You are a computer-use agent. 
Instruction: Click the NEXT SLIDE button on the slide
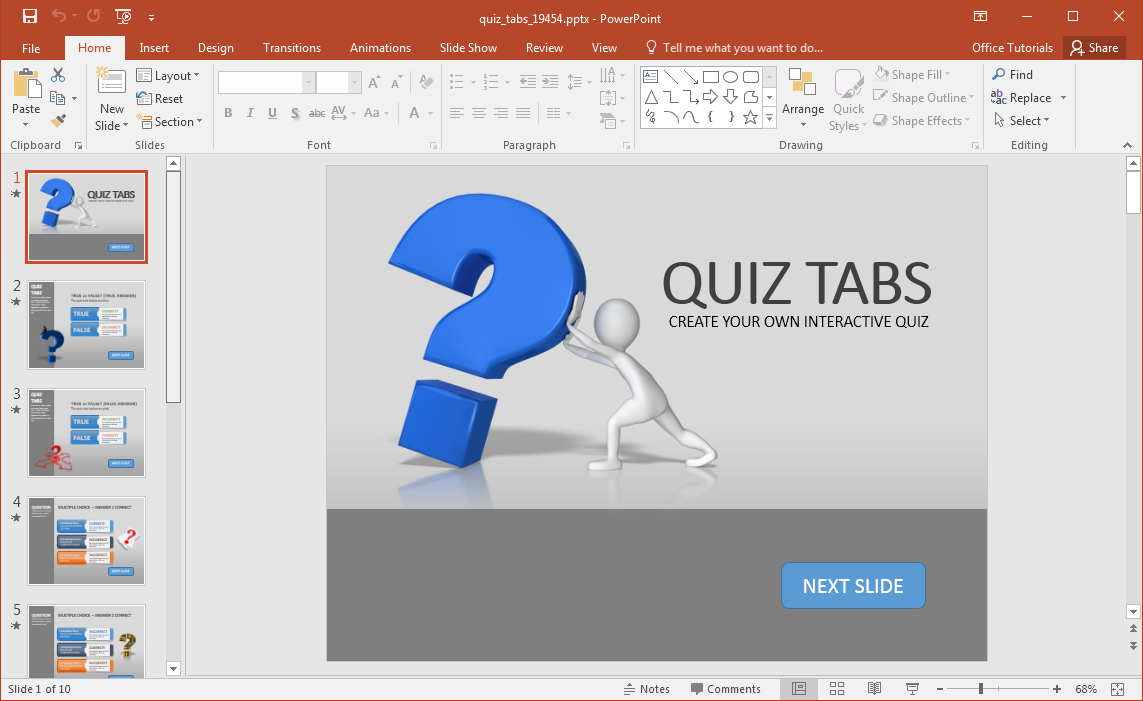coord(853,586)
